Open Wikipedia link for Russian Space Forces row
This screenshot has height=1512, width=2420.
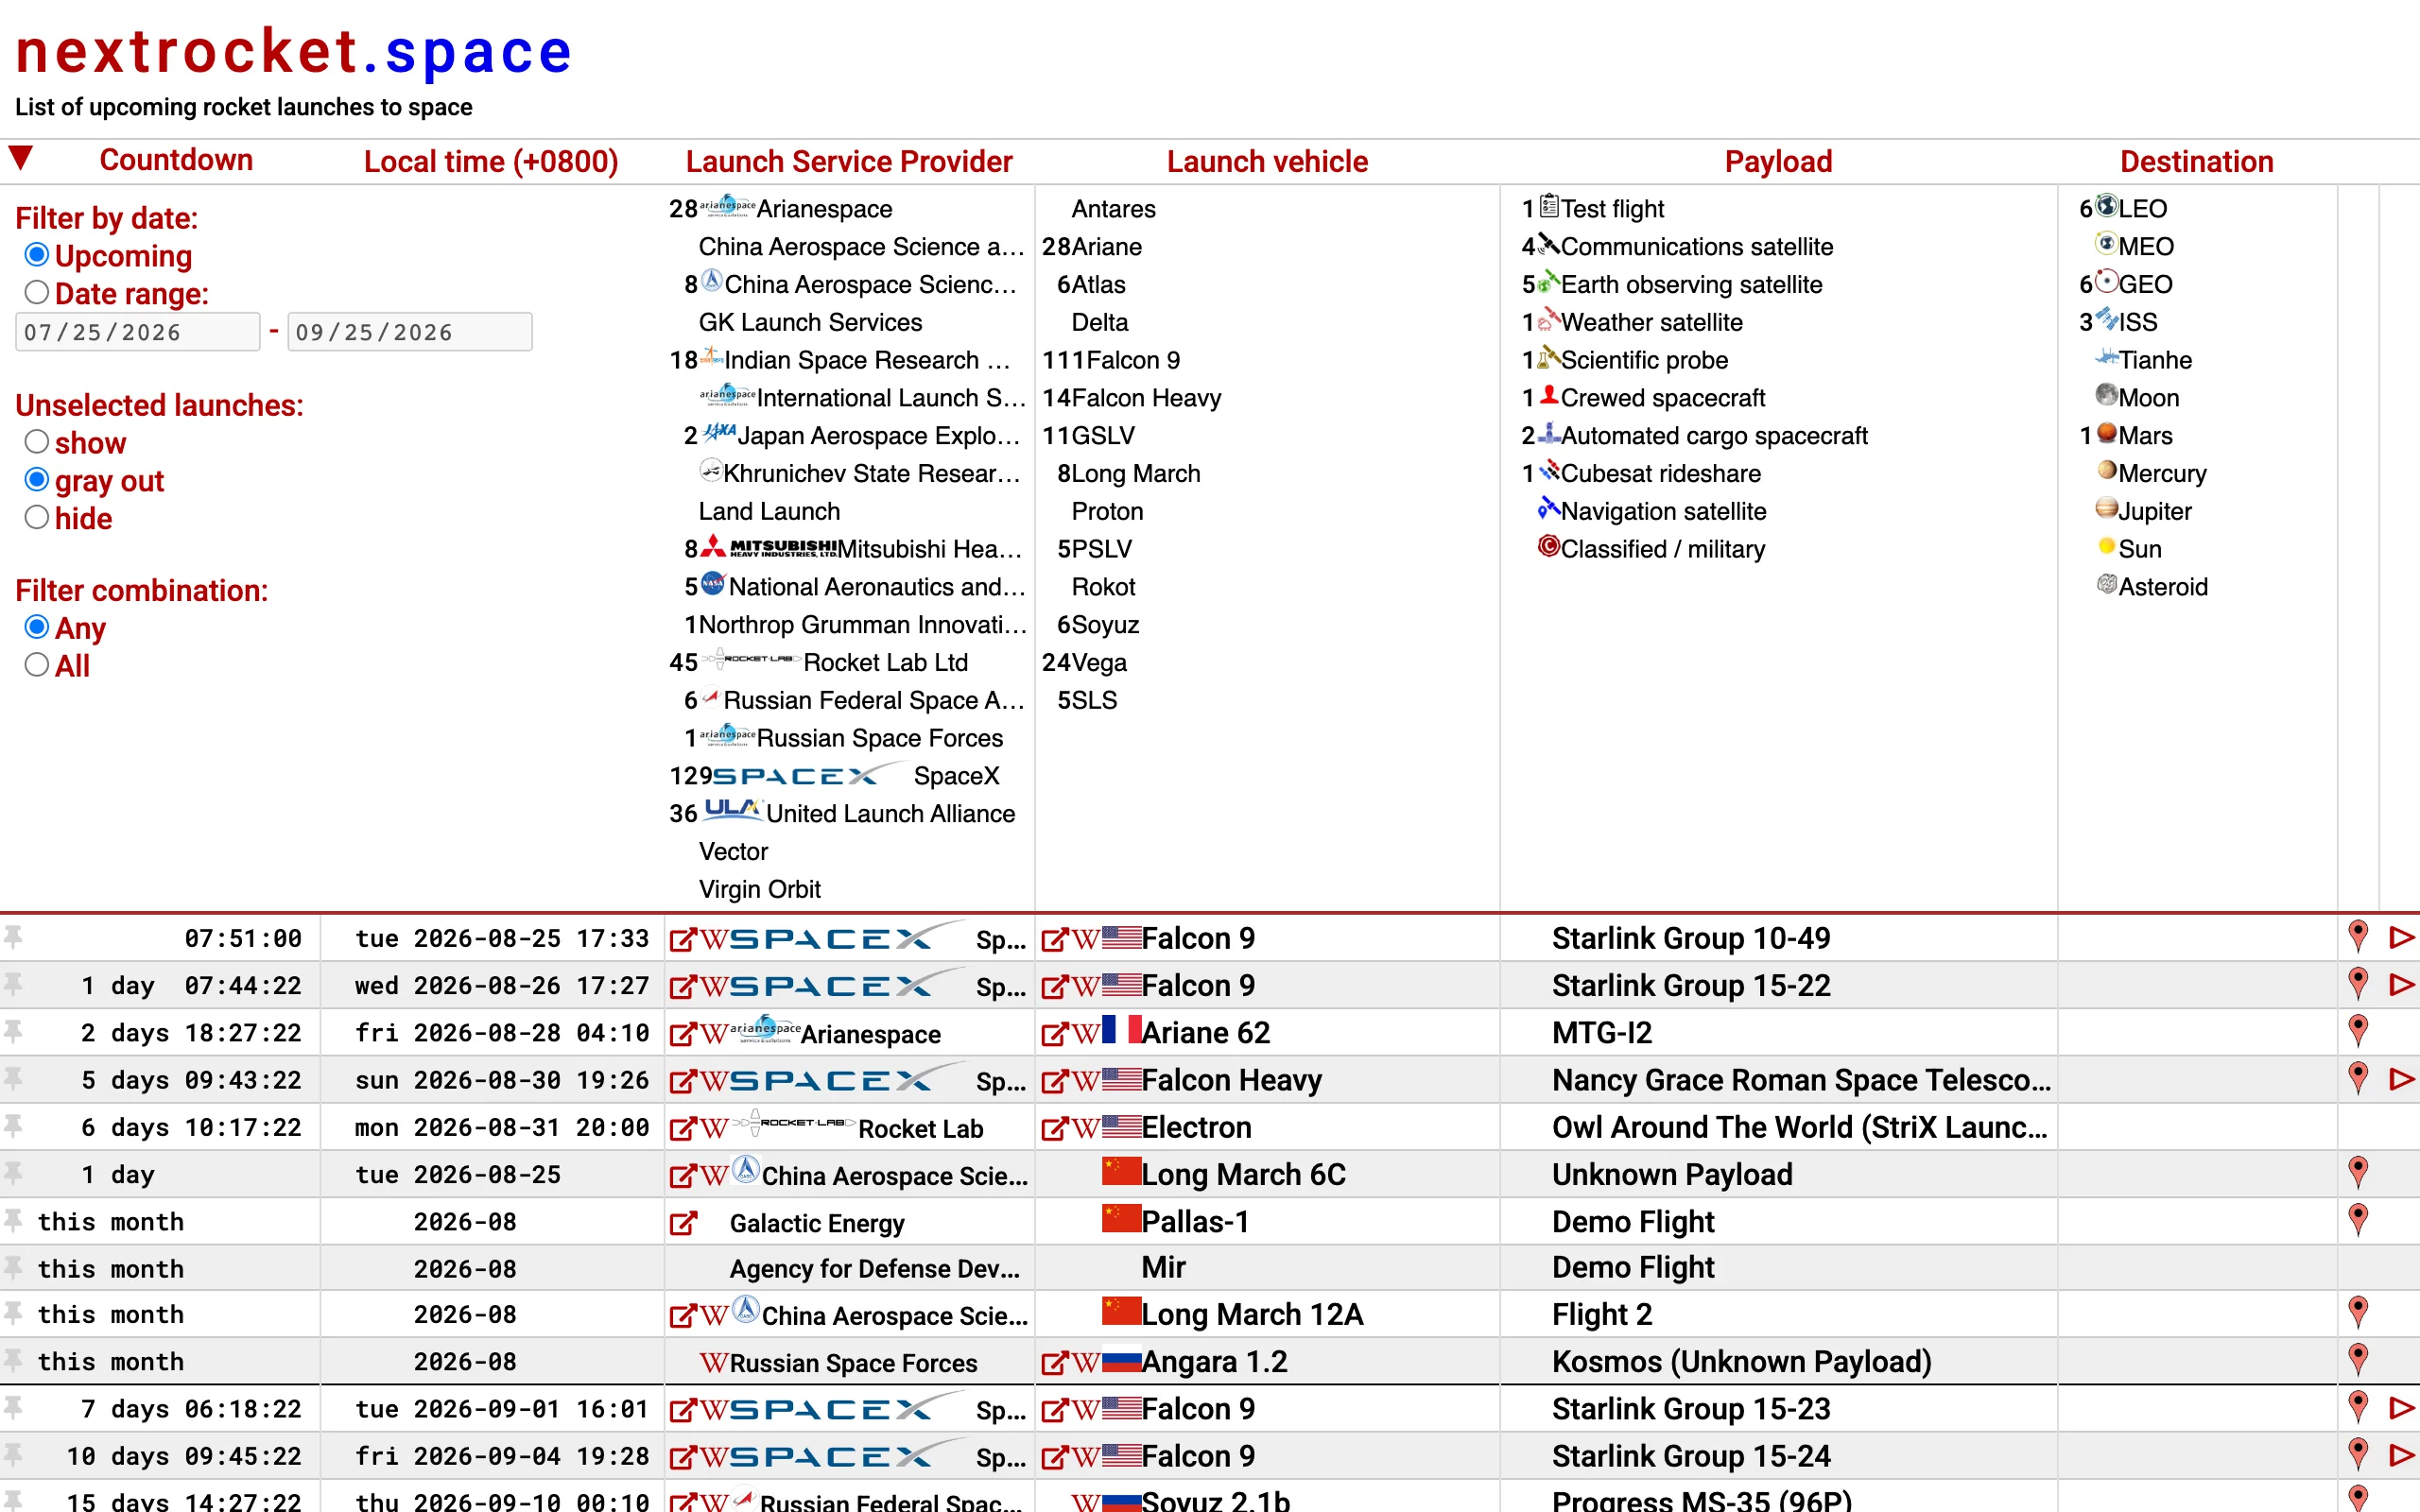coord(714,1363)
